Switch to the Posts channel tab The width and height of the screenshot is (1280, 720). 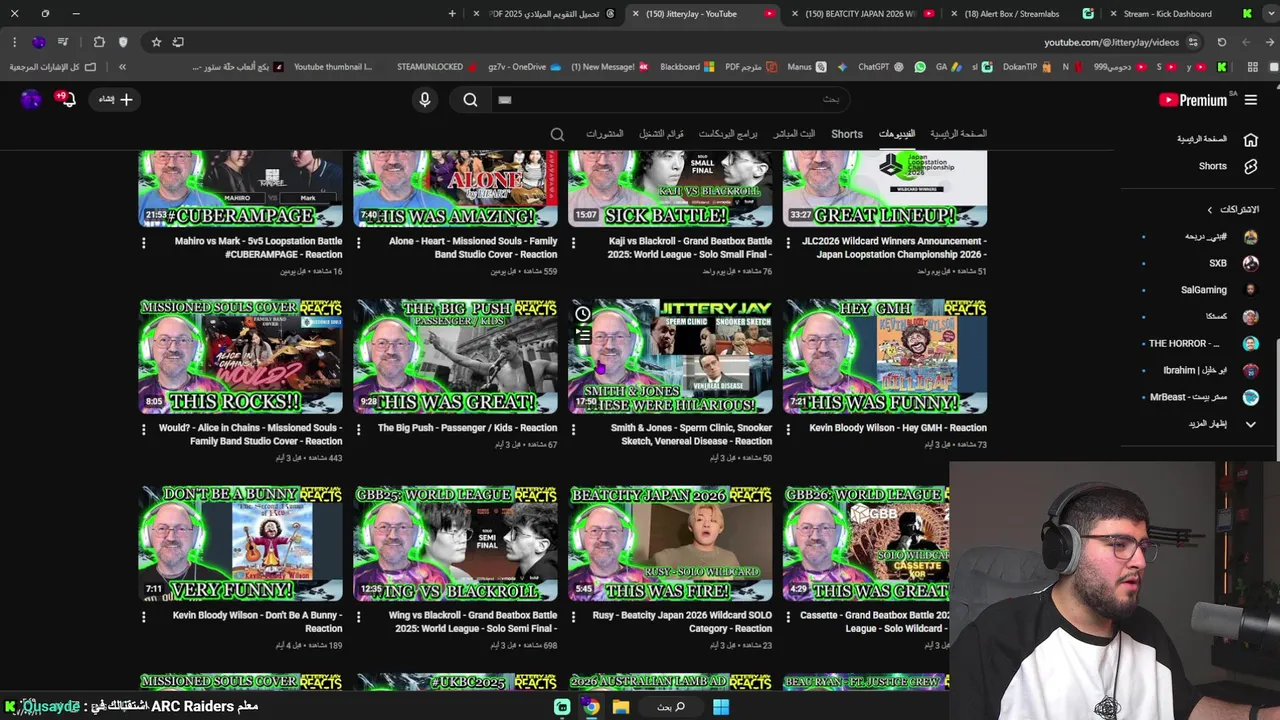tap(605, 134)
